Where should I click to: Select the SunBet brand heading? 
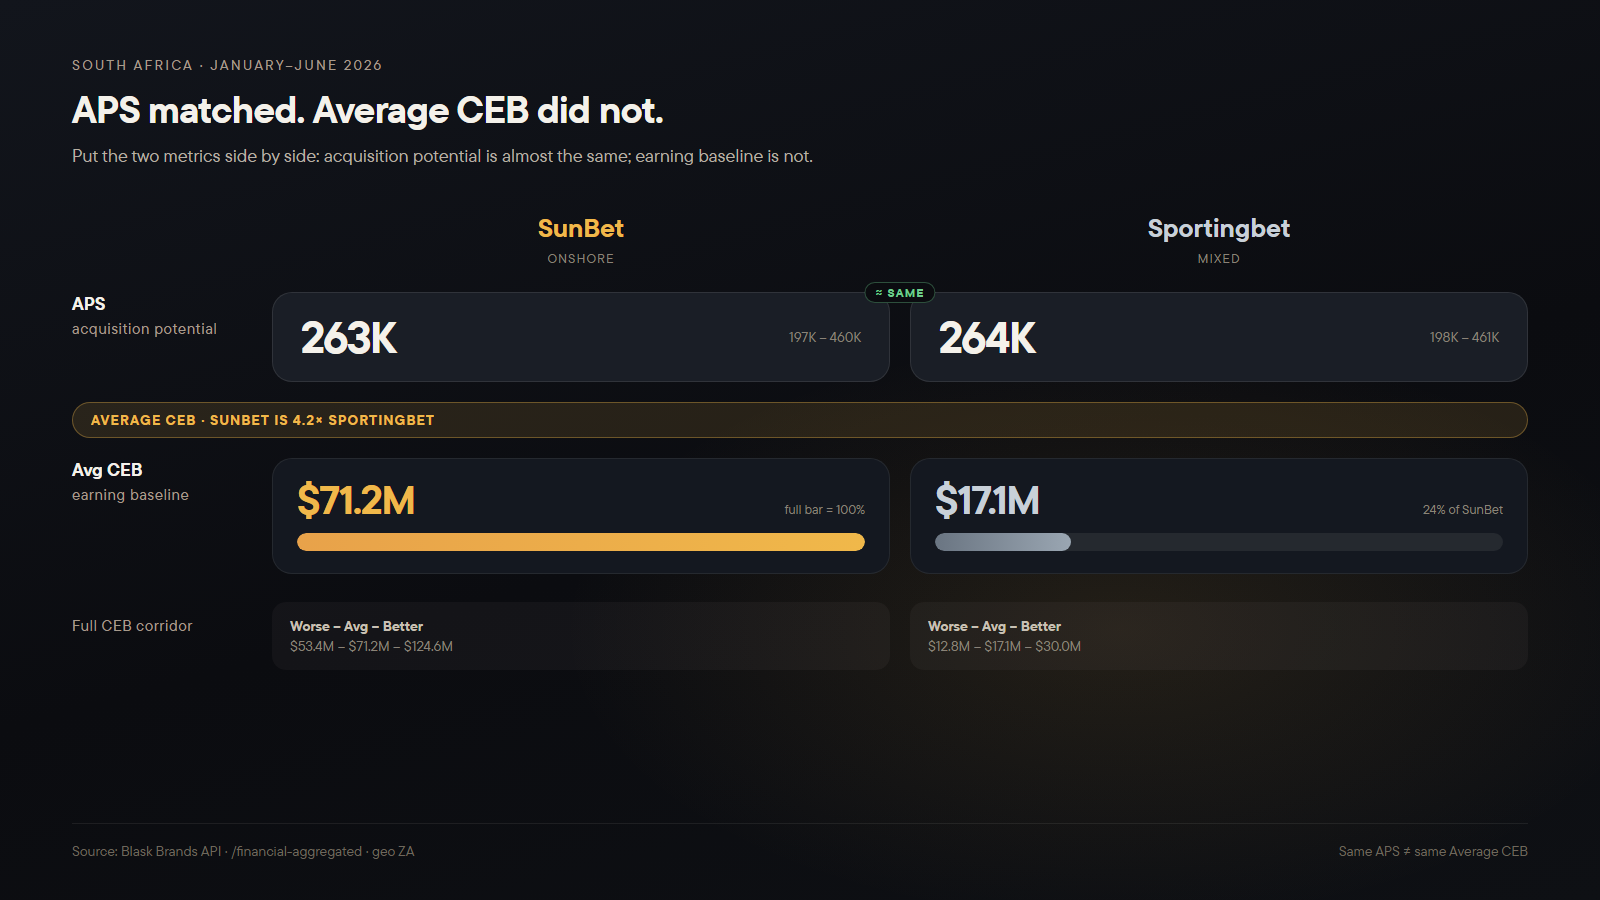click(581, 229)
